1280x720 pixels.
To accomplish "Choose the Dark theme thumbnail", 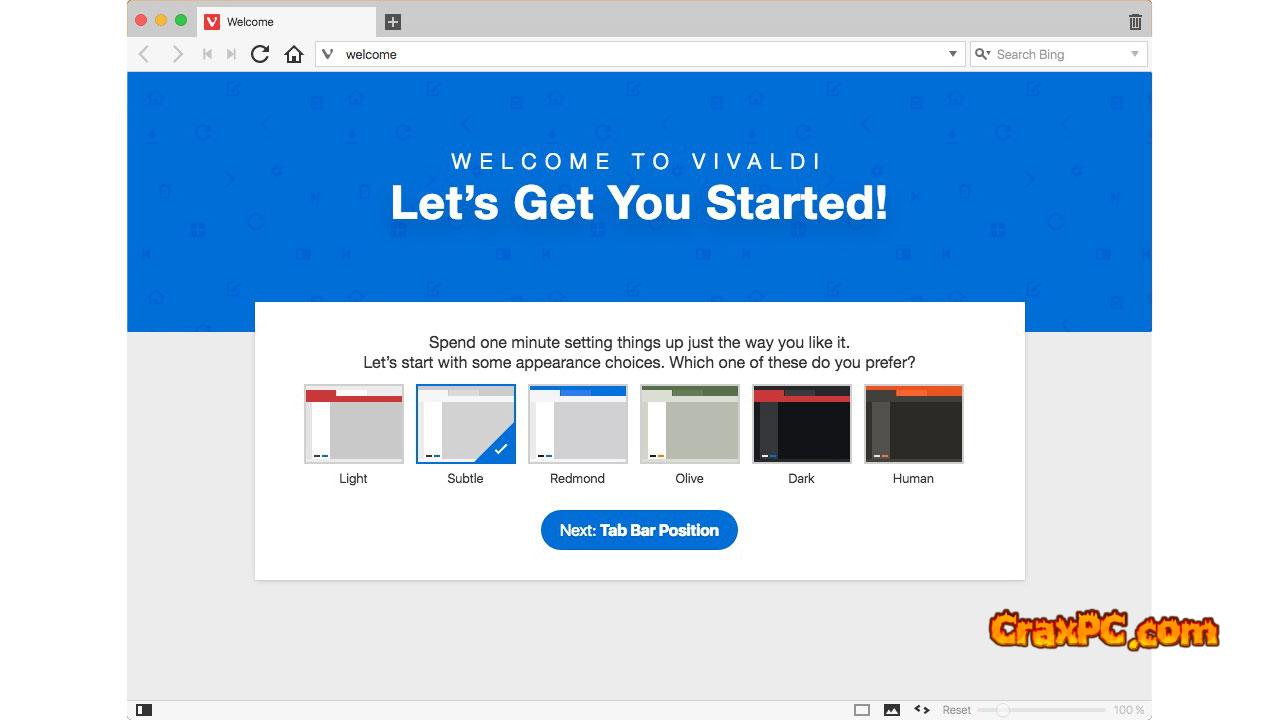I will [802, 424].
